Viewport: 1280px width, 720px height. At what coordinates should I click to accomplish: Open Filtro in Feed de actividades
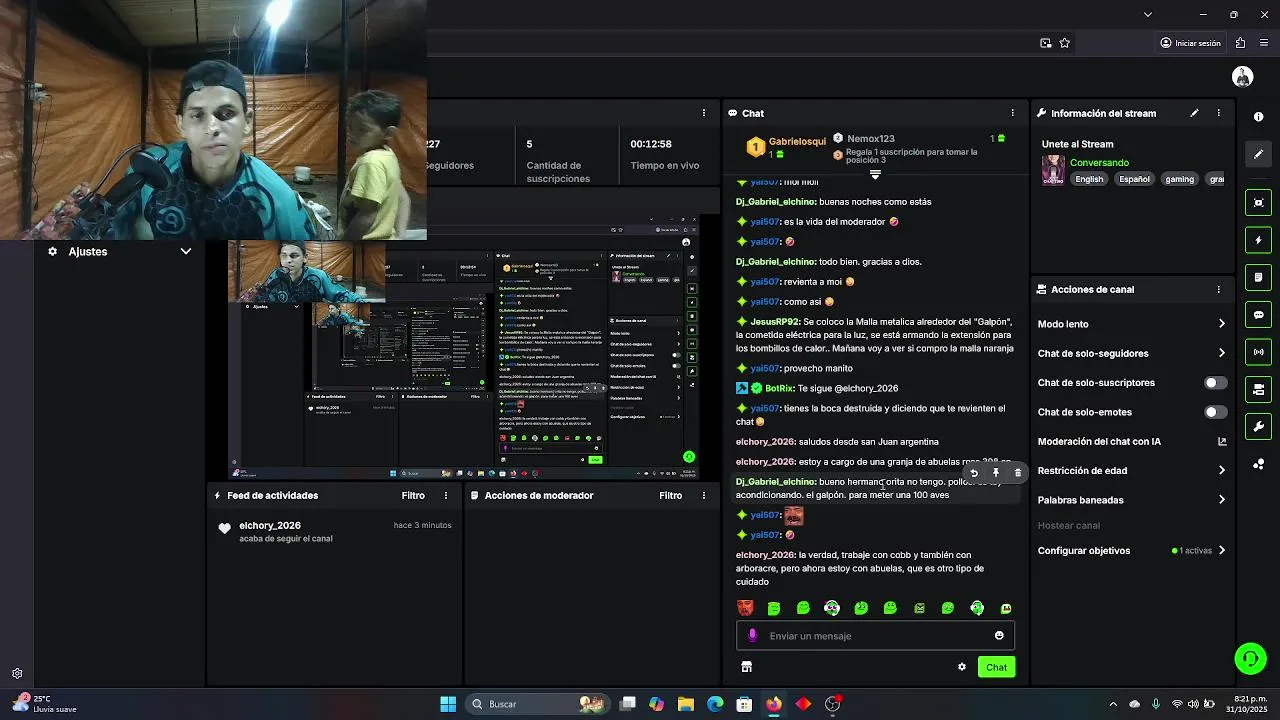[413, 495]
